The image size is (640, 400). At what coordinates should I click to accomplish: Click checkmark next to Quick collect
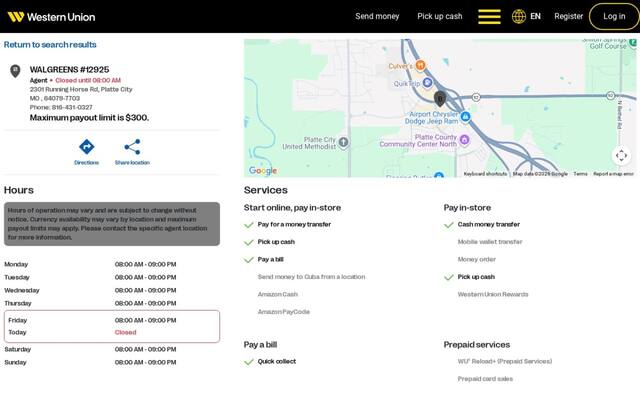(249, 362)
